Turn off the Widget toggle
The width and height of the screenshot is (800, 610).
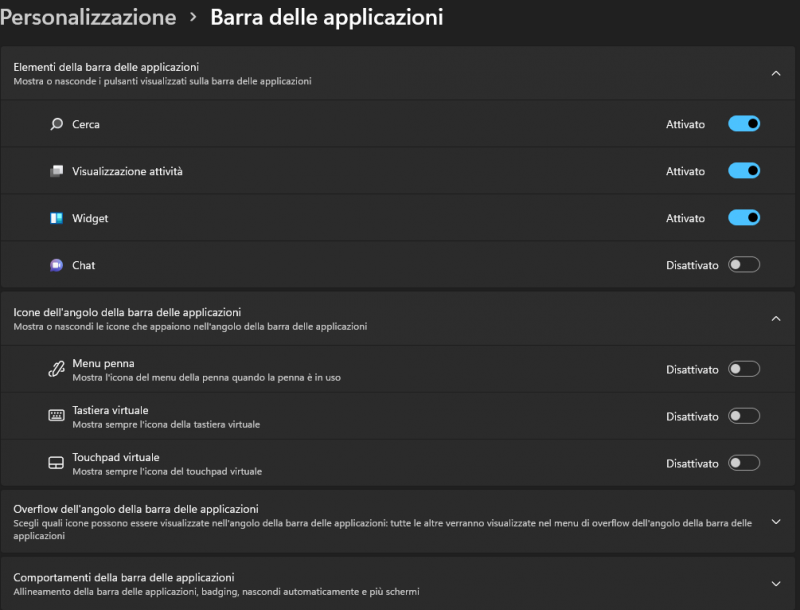744,218
